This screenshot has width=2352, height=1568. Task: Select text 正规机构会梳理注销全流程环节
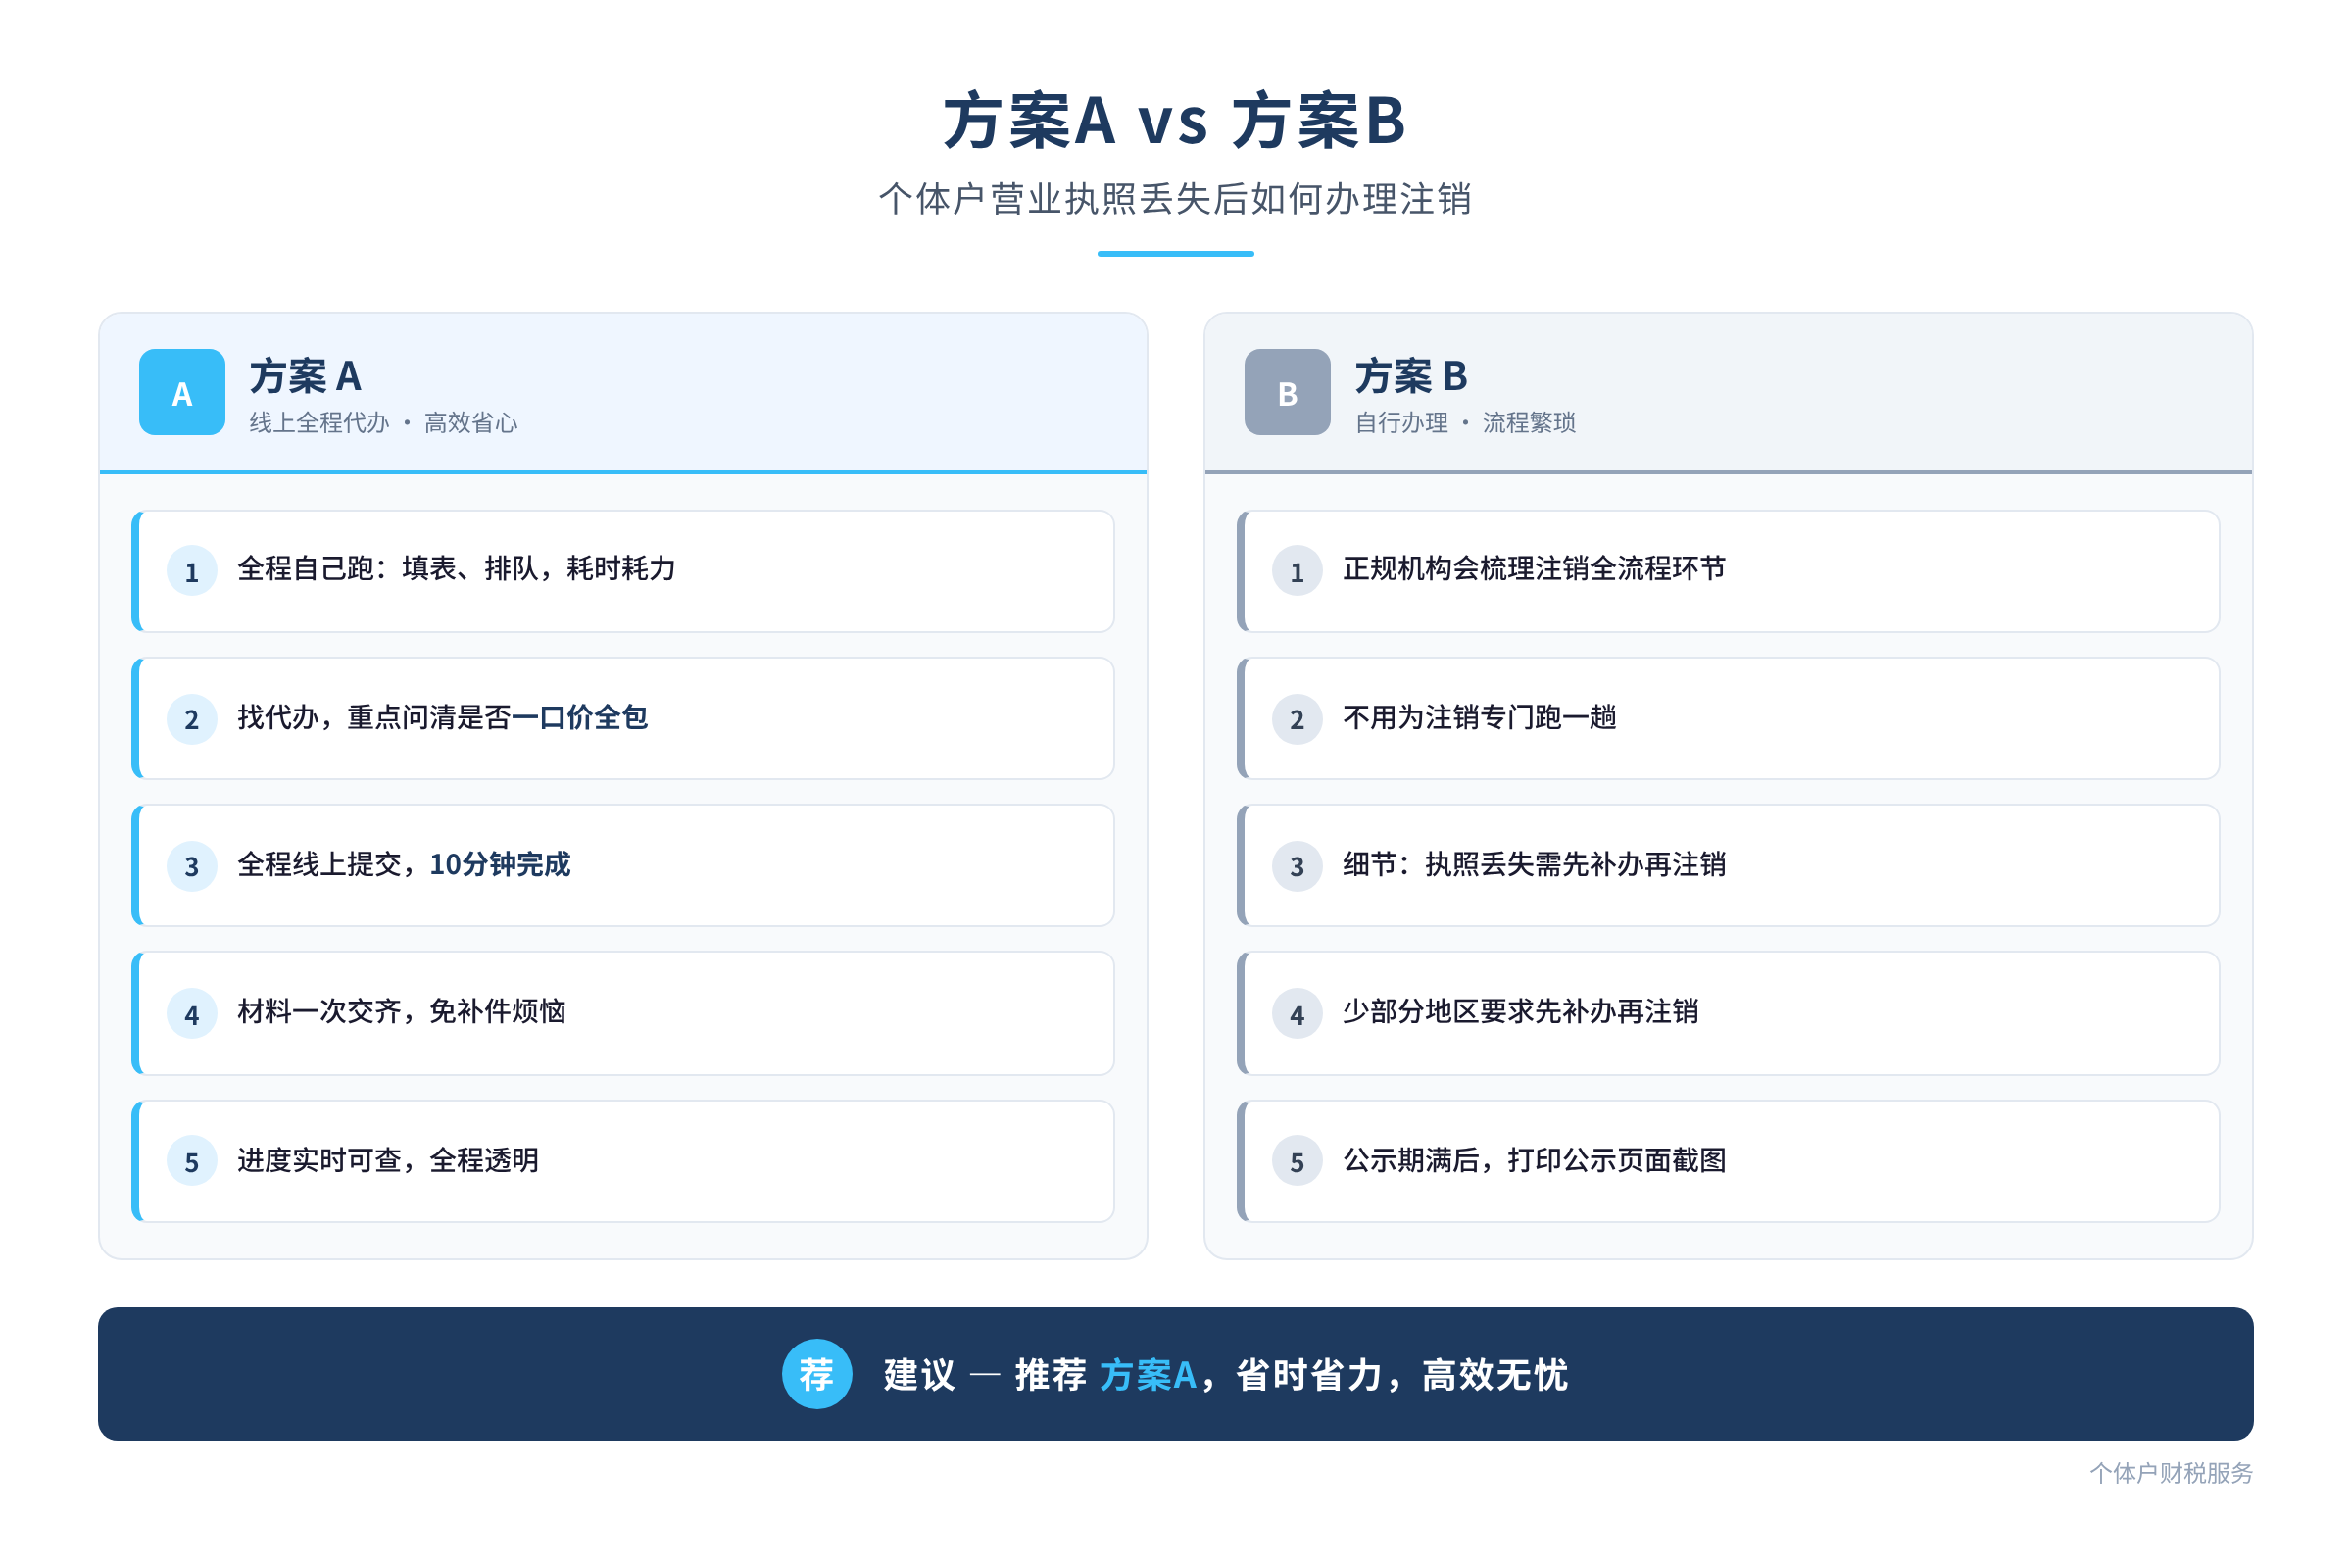click(x=1534, y=569)
